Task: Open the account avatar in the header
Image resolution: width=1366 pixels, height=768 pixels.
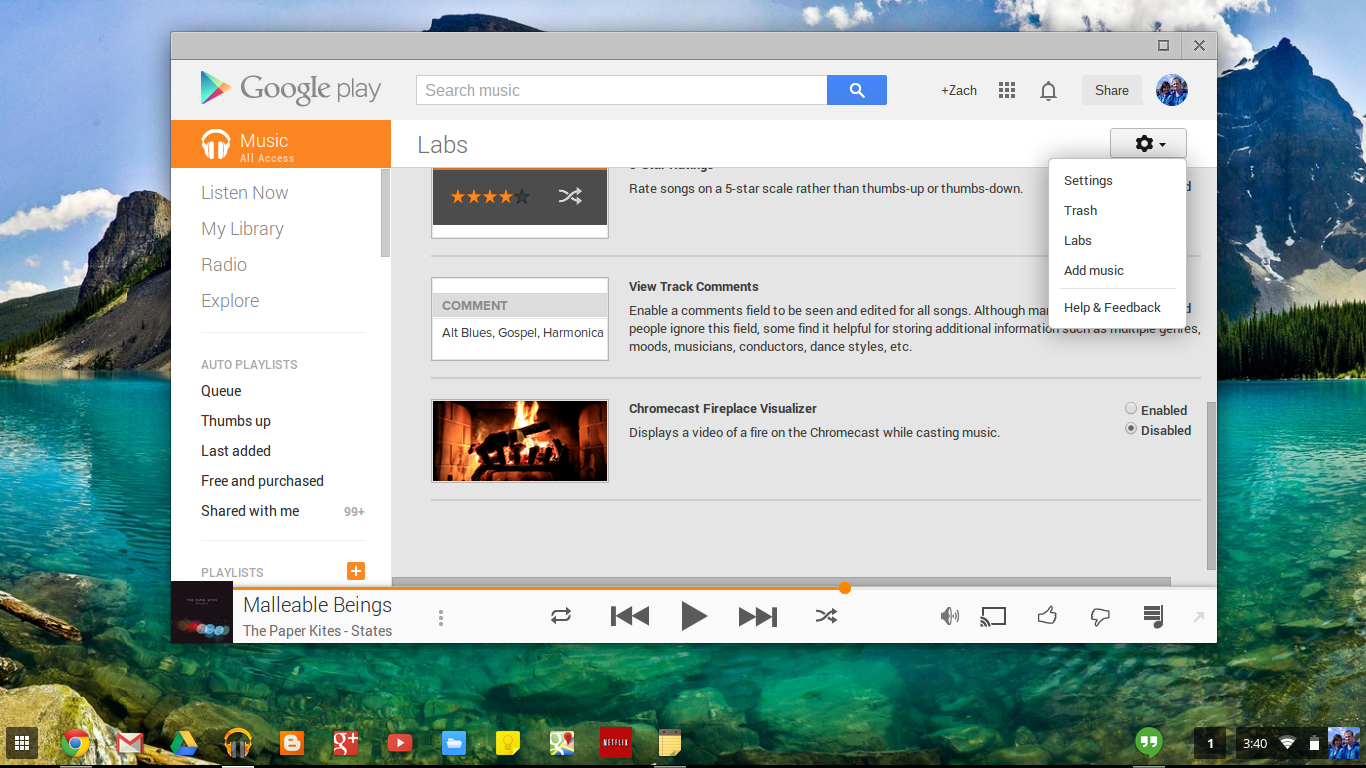Action: click(x=1172, y=90)
